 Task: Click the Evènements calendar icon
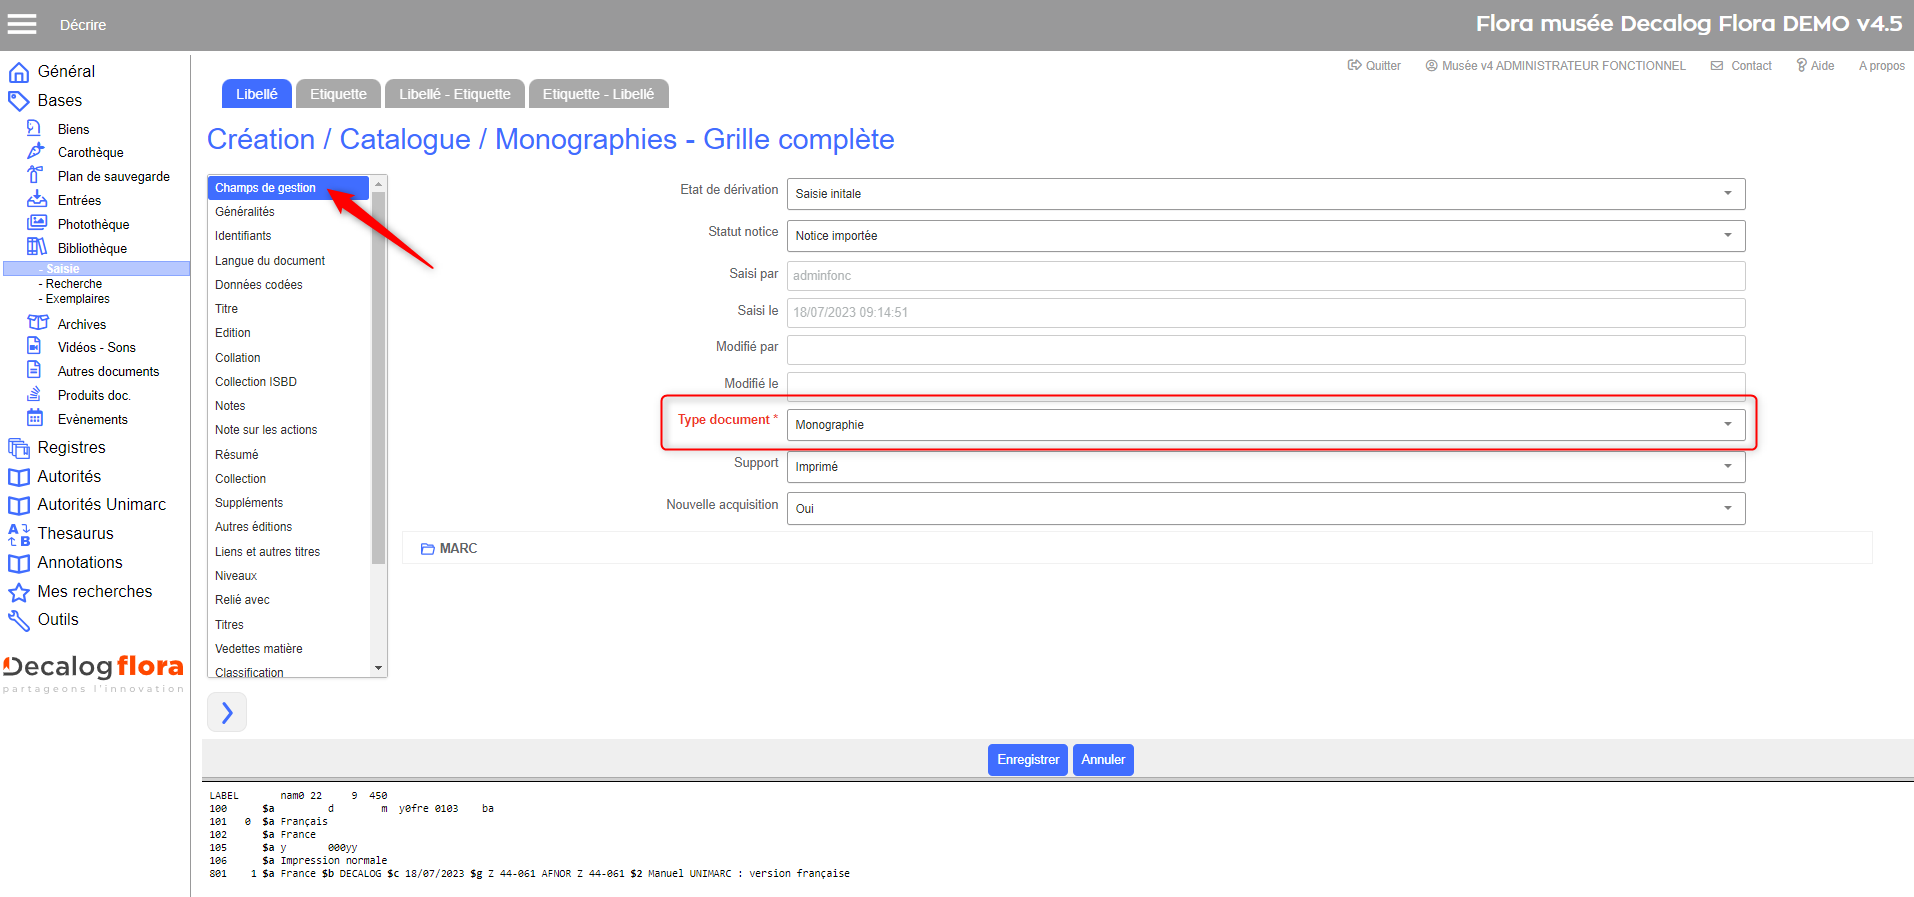pos(36,418)
